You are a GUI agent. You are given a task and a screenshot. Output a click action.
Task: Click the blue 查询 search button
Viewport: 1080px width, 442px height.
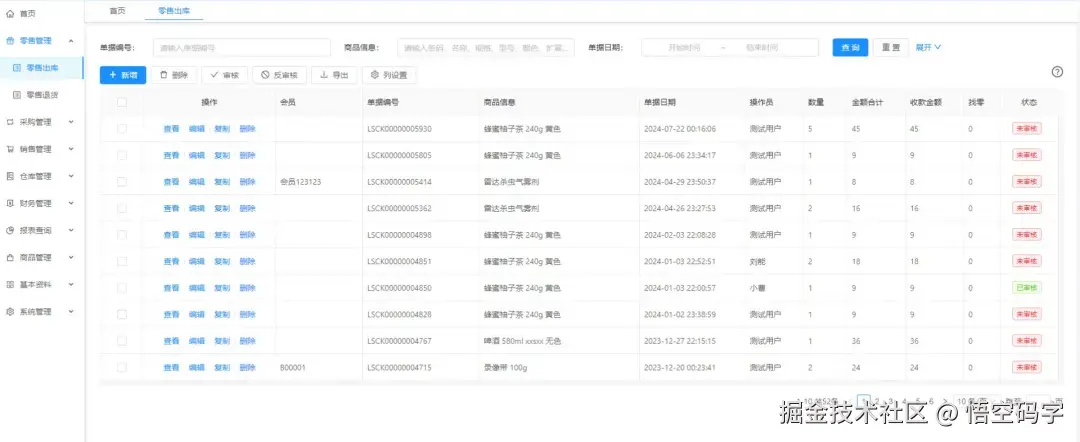tap(850, 48)
